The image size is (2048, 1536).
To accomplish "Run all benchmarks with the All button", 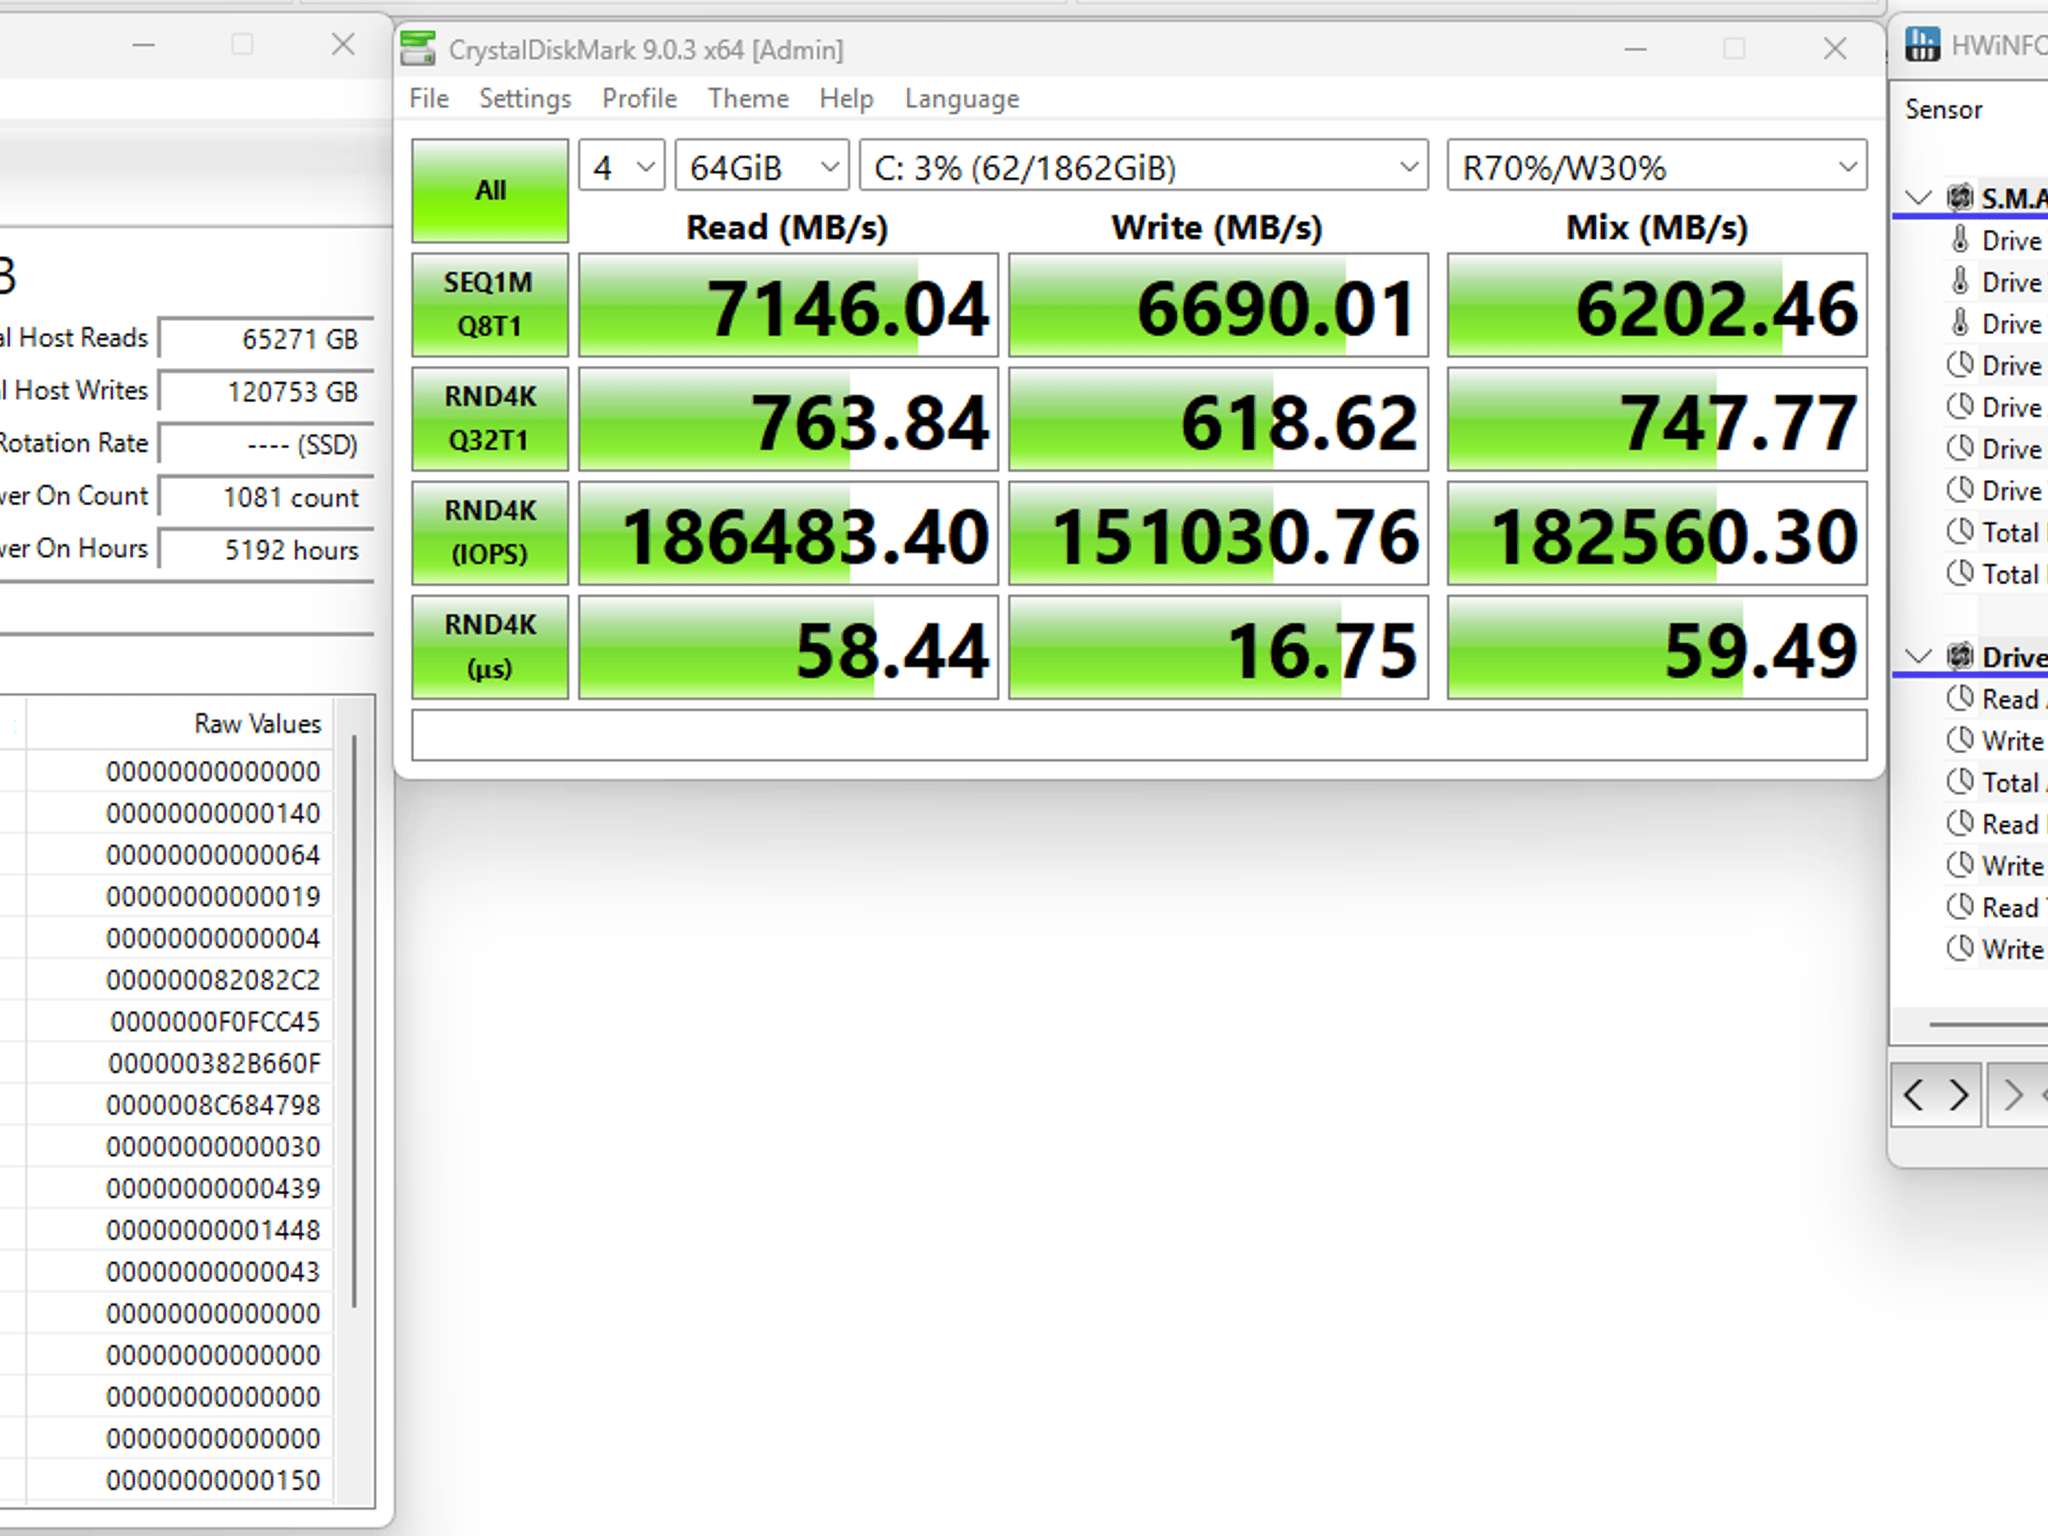I will click(x=490, y=190).
